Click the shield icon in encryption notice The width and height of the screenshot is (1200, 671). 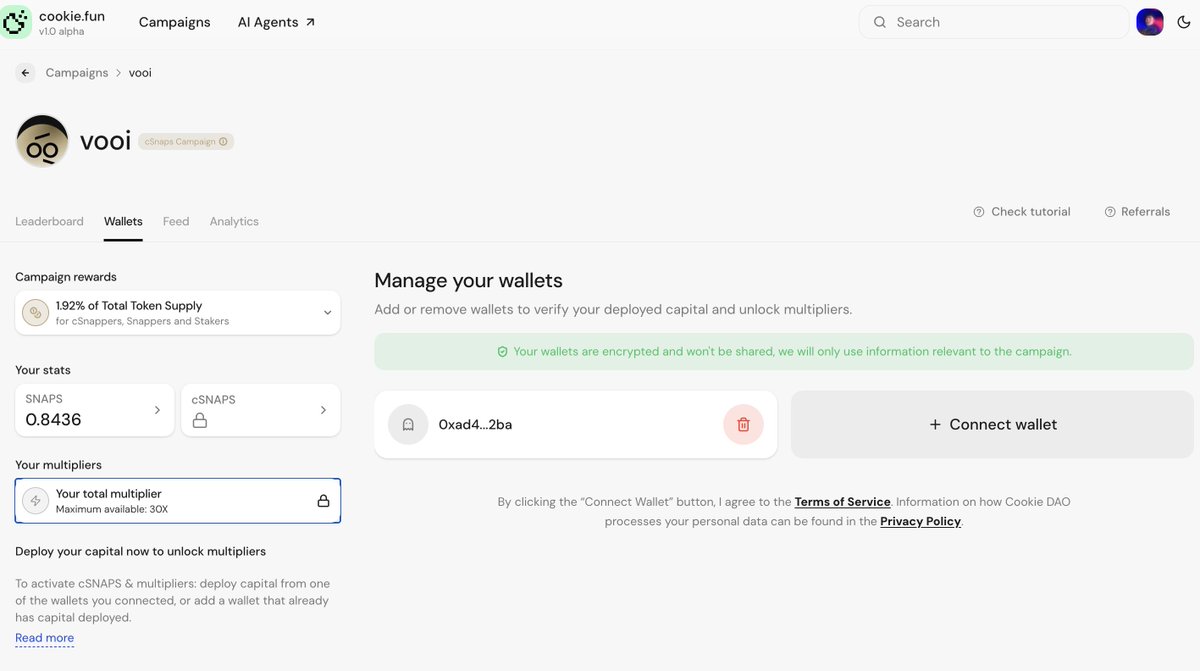tap(503, 352)
